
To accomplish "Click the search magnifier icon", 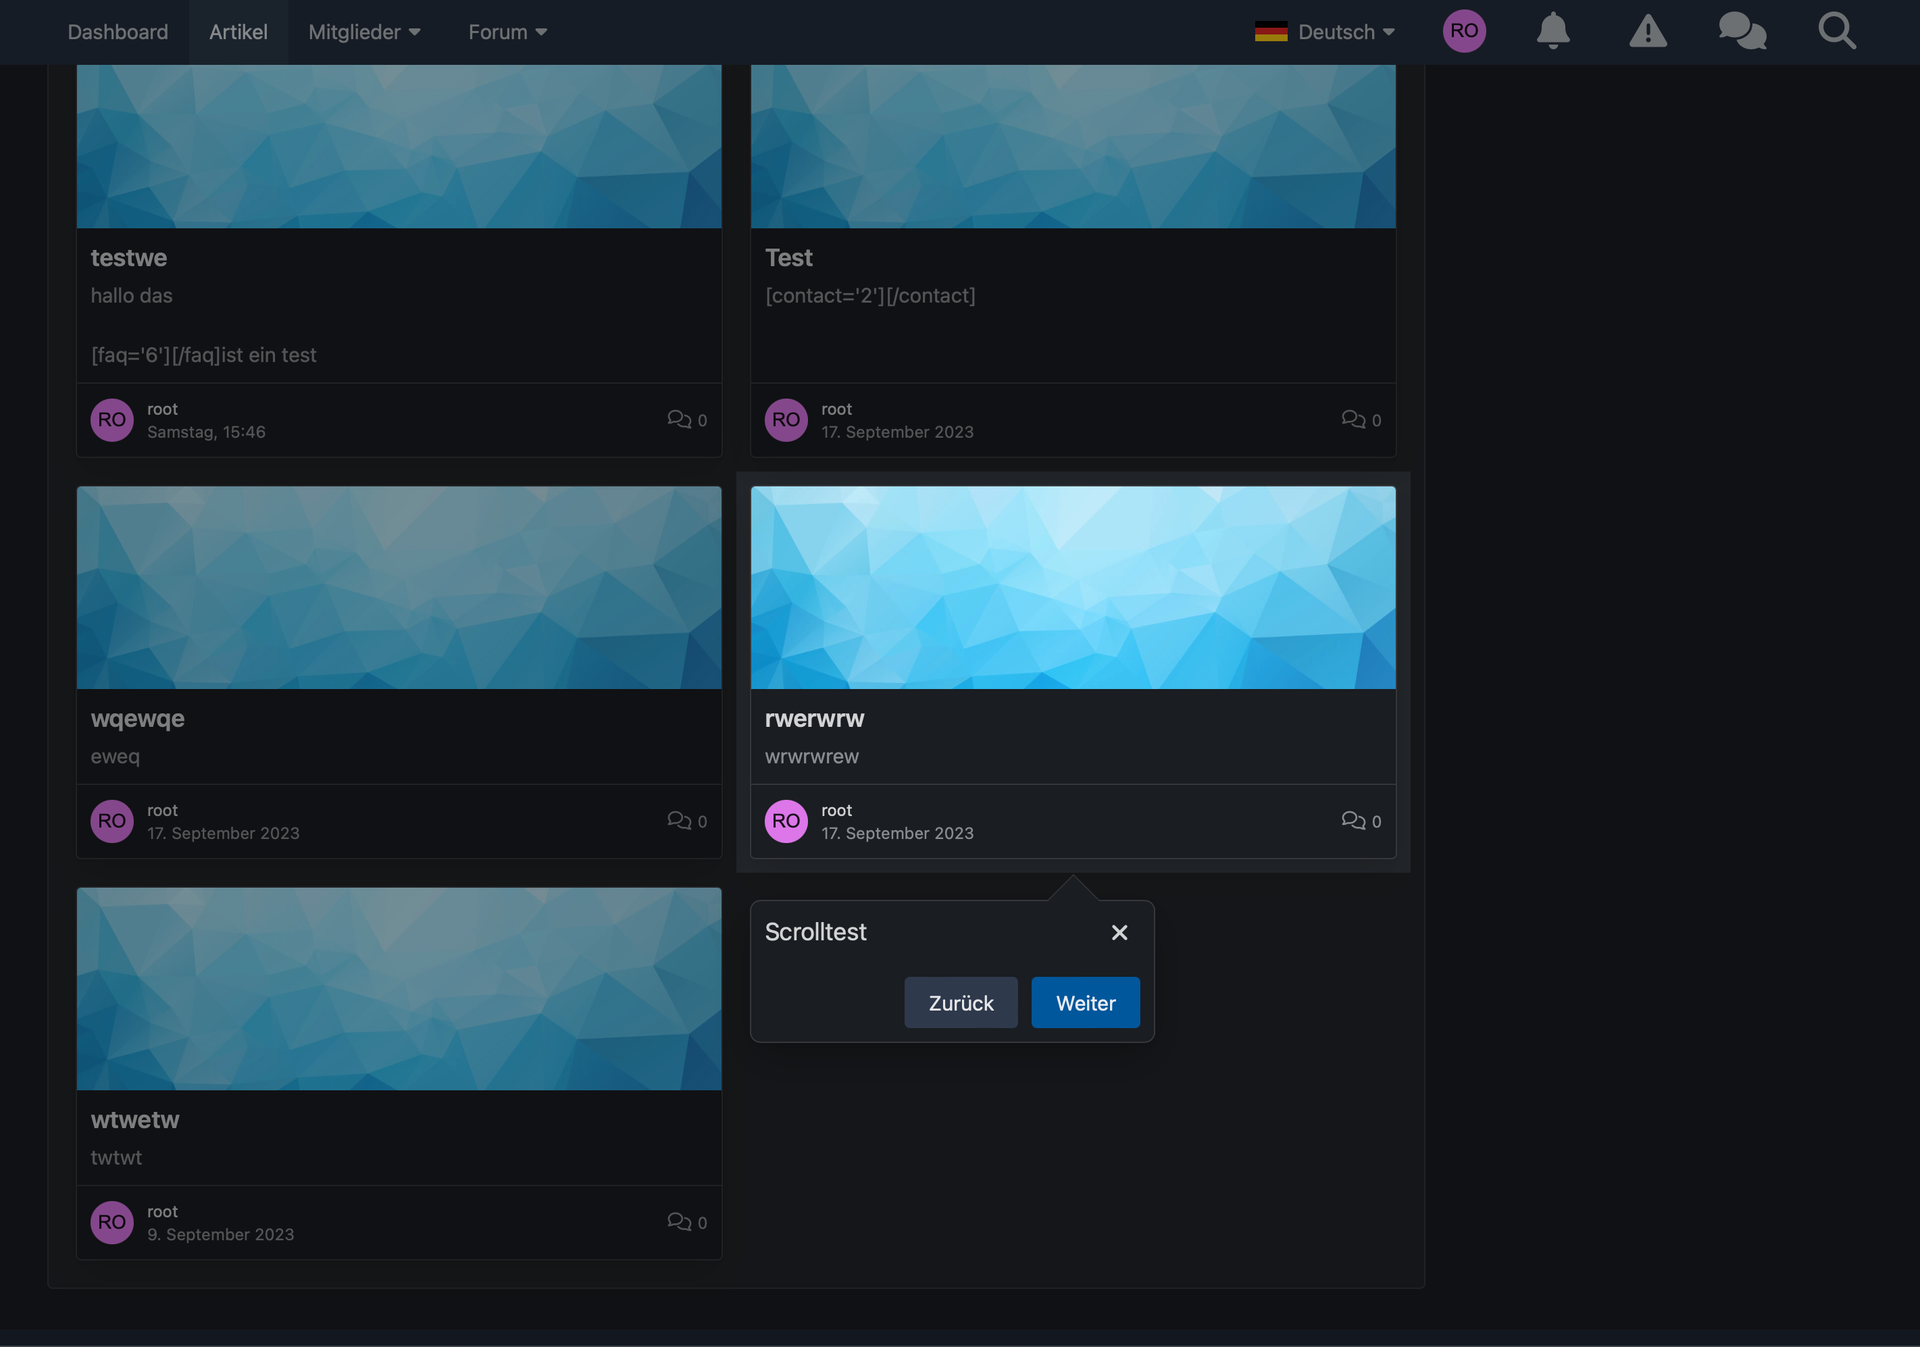I will click(1836, 31).
